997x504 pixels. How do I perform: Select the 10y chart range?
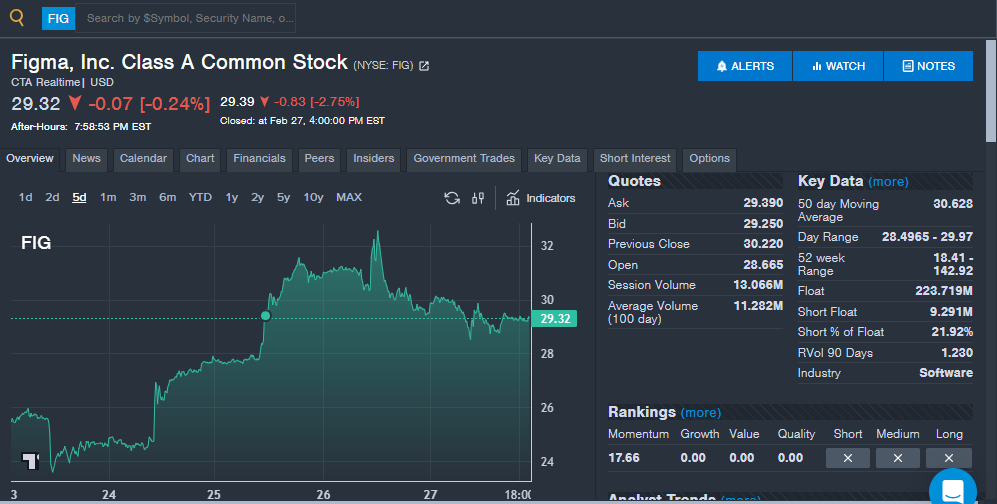313,198
